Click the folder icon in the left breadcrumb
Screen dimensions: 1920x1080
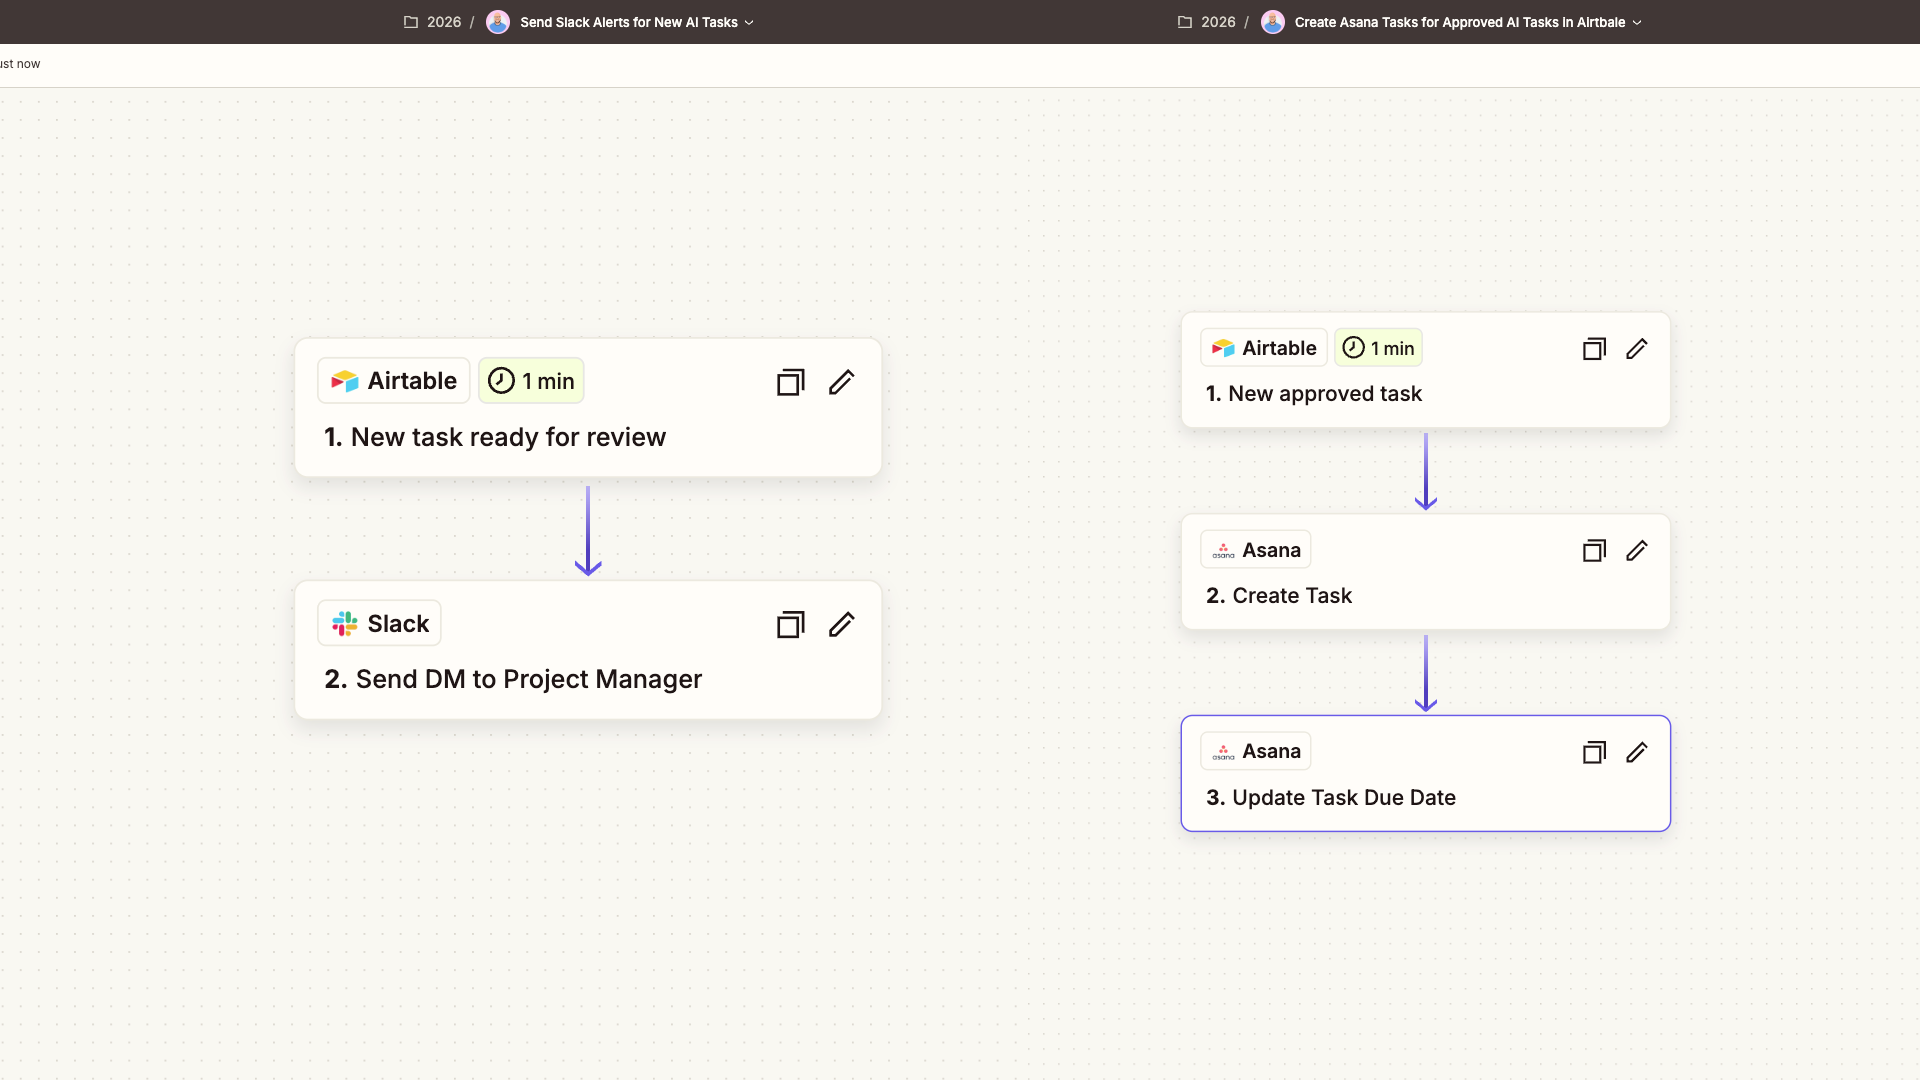[410, 21]
